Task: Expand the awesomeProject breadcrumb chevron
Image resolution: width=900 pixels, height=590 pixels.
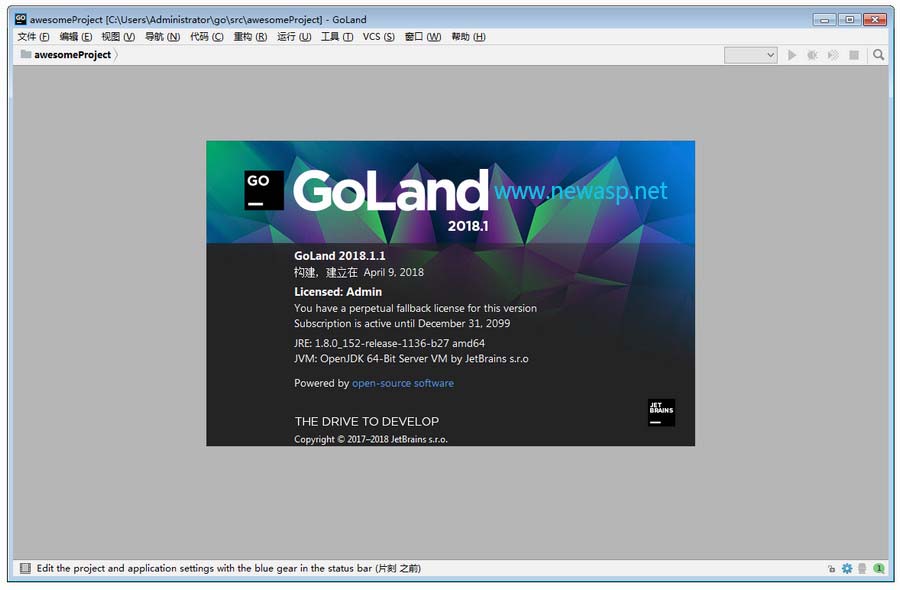Action: tap(115, 55)
